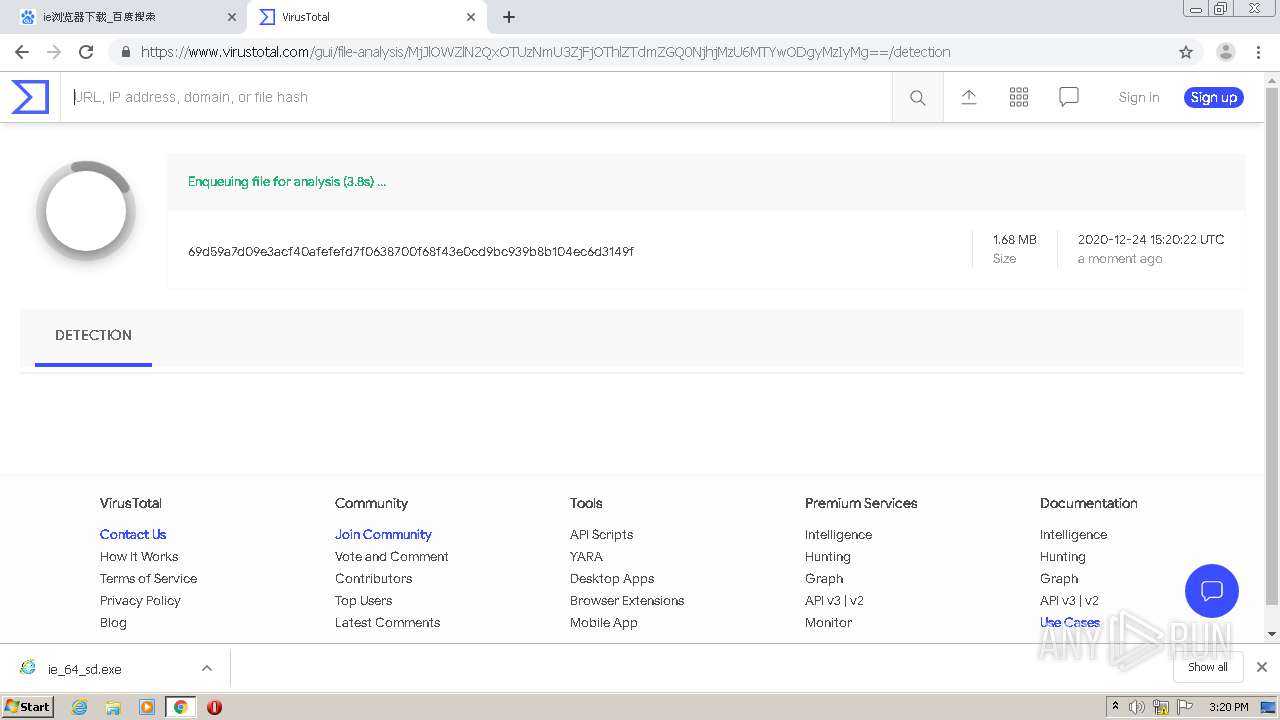Screen dimensions: 1280x720
Task: Click the VirusTotal sigma logo
Action: 30,97
